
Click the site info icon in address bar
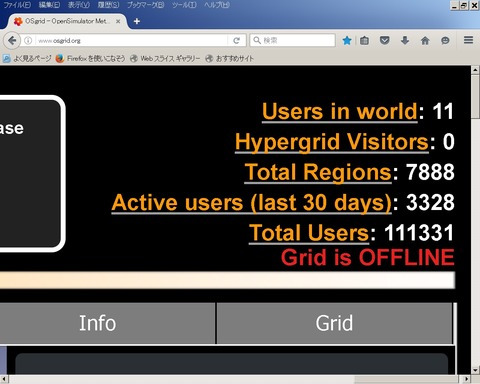pyautogui.click(x=28, y=41)
